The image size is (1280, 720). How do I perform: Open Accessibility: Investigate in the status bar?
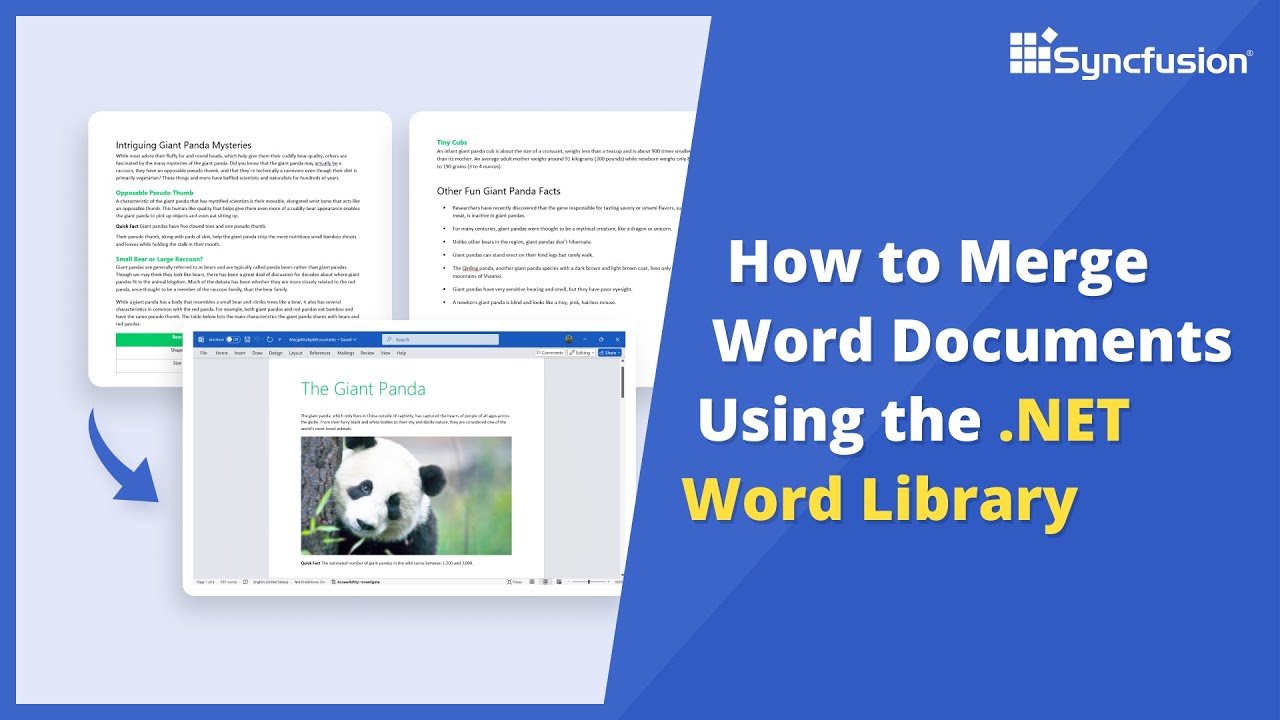[x=358, y=581]
